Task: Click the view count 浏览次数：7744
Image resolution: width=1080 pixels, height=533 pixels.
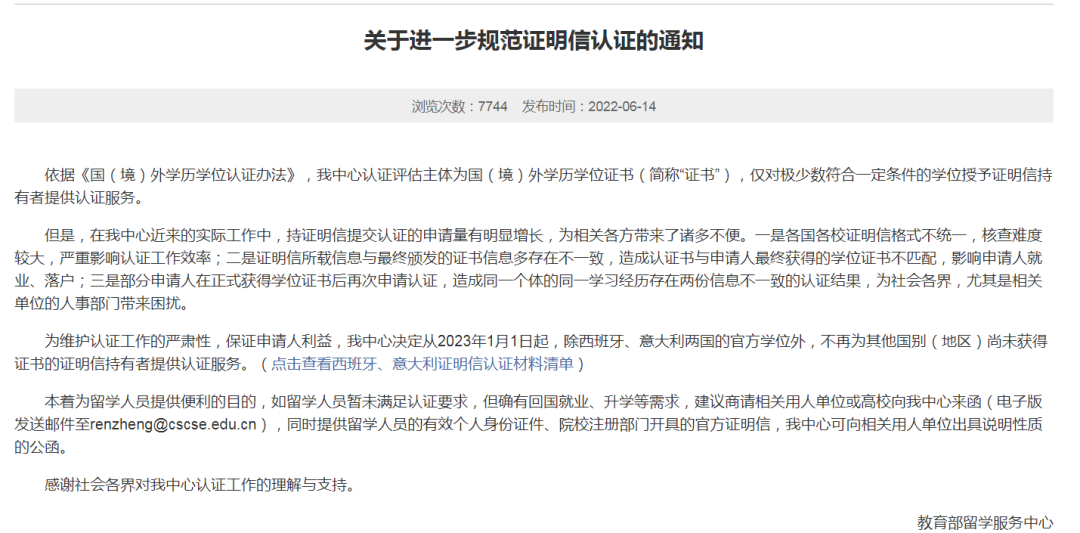Action: click(x=460, y=106)
